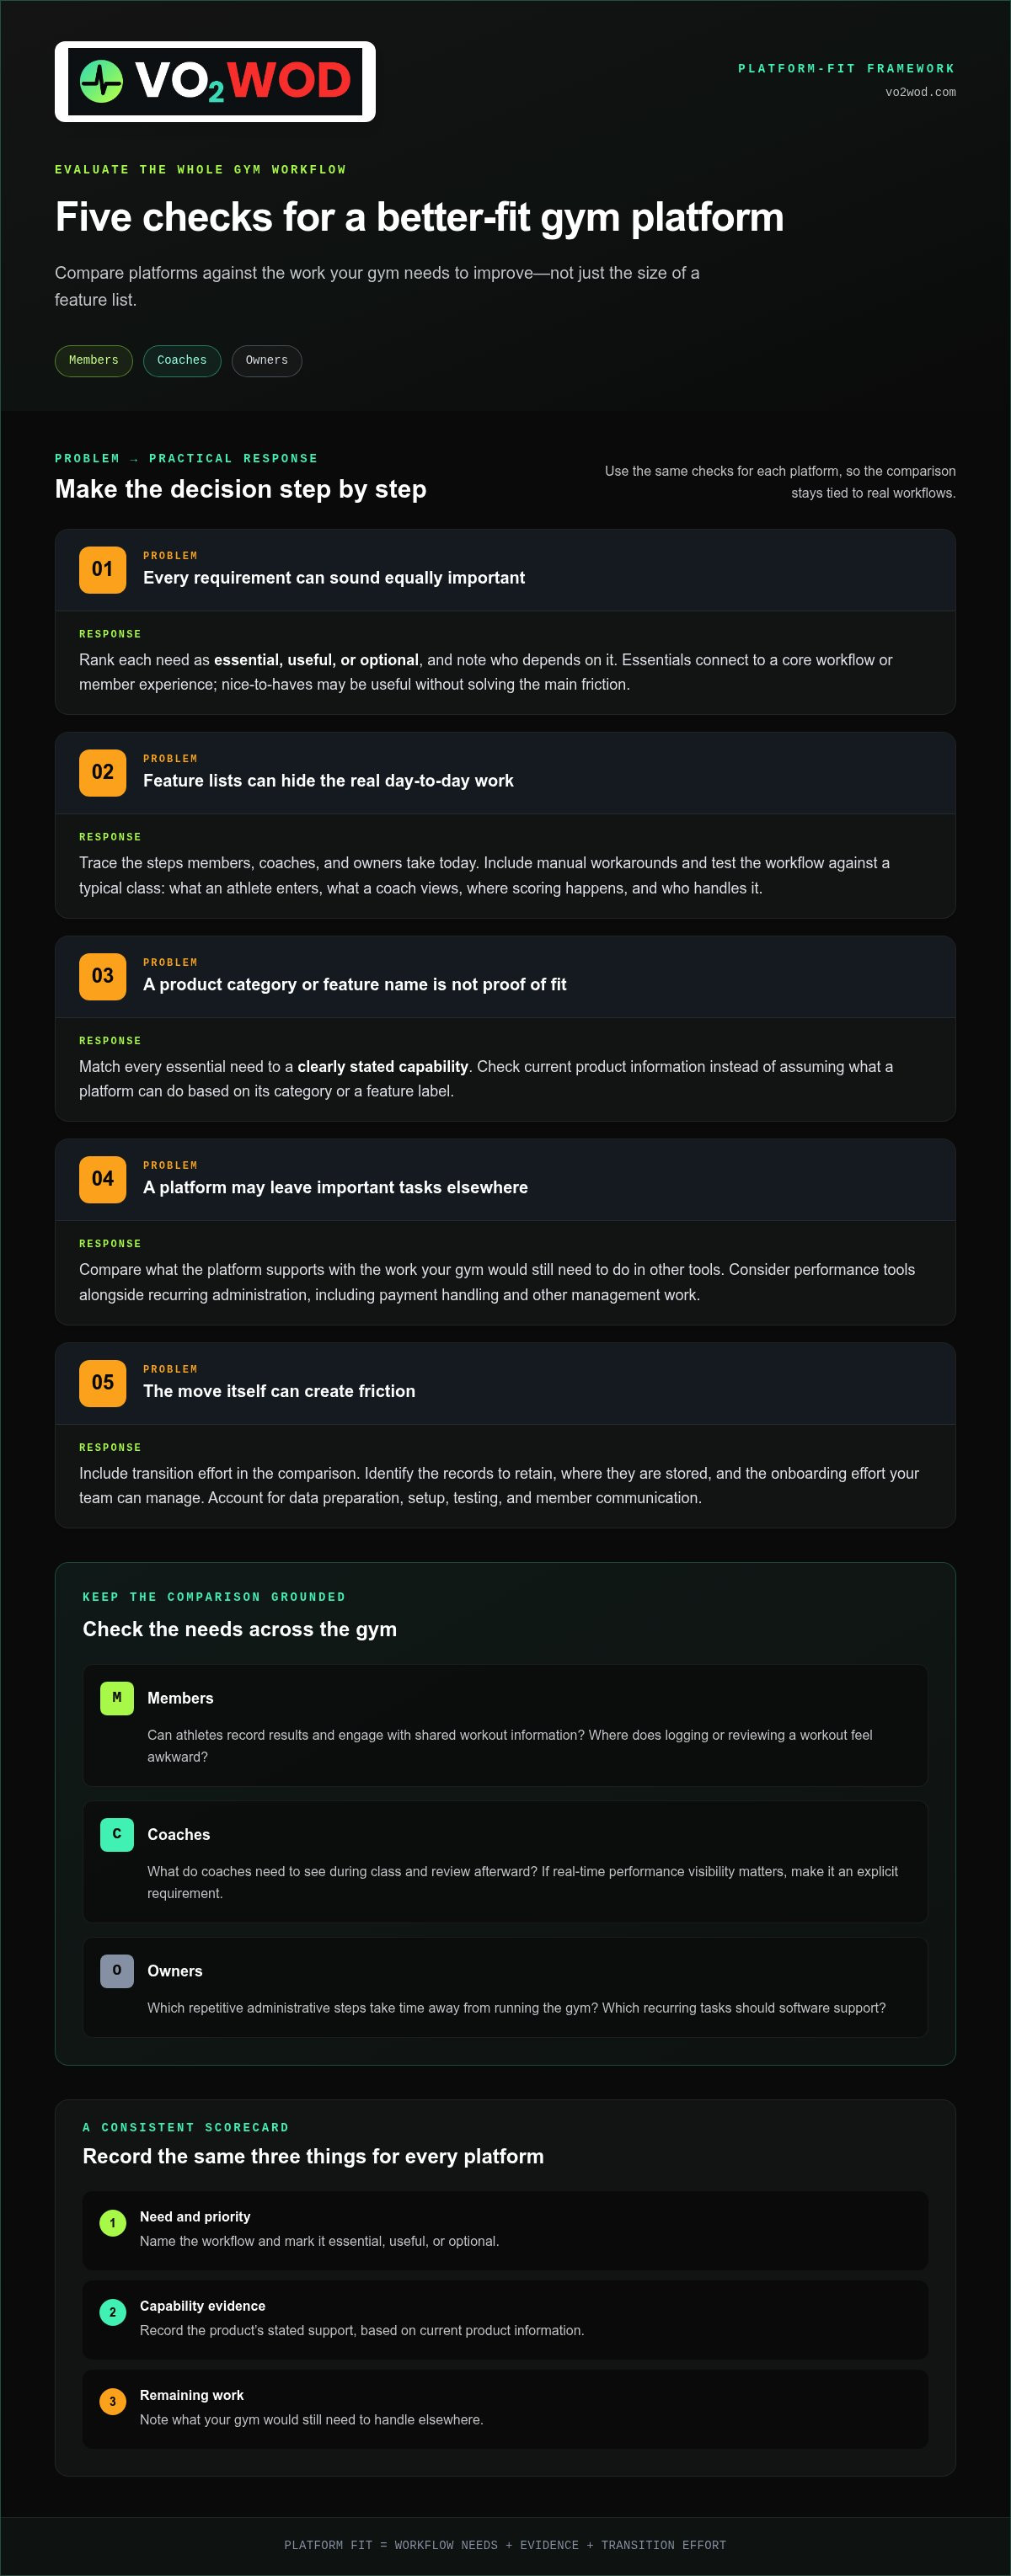Click the gray O Owners icon
Image resolution: width=1011 pixels, height=2576 pixels.
coord(117,1971)
